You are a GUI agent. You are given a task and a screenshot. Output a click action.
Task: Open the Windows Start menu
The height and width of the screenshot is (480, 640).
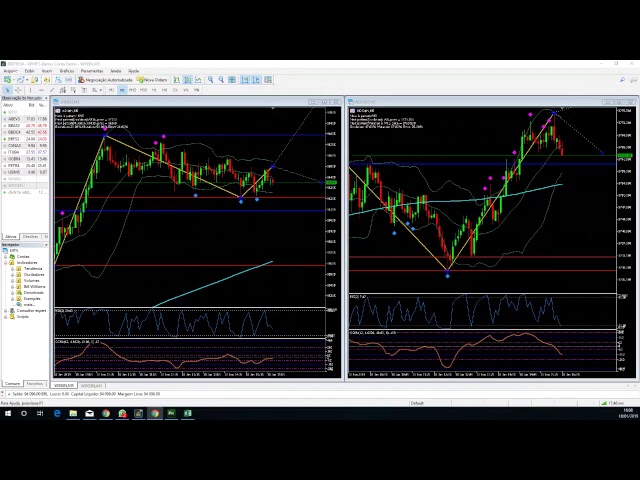coord(8,413)
